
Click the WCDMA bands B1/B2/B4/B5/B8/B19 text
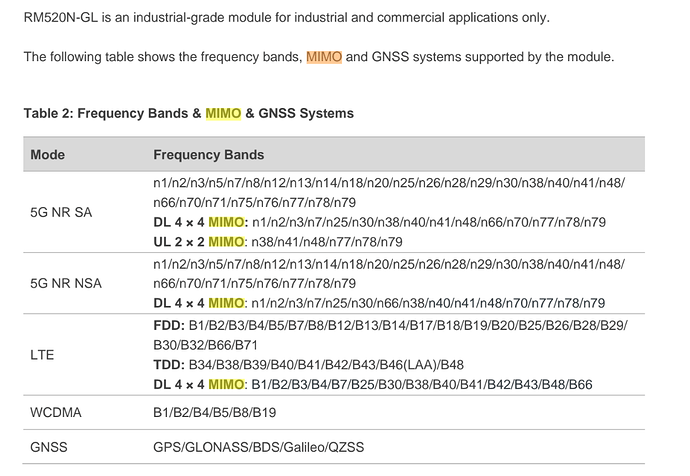tap(214, 410)
